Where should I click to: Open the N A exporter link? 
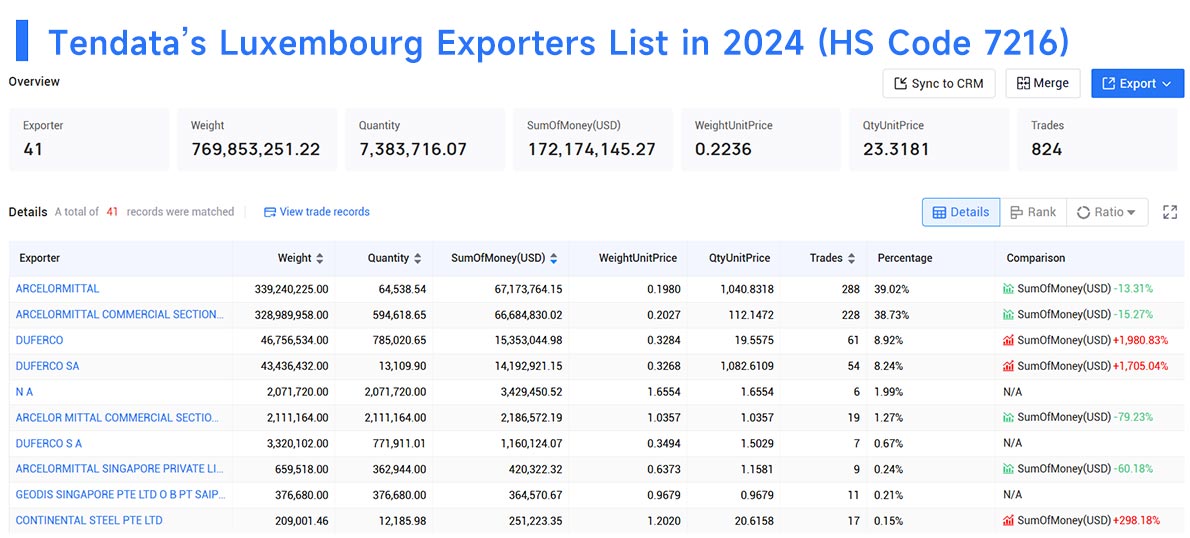point(24,392)
